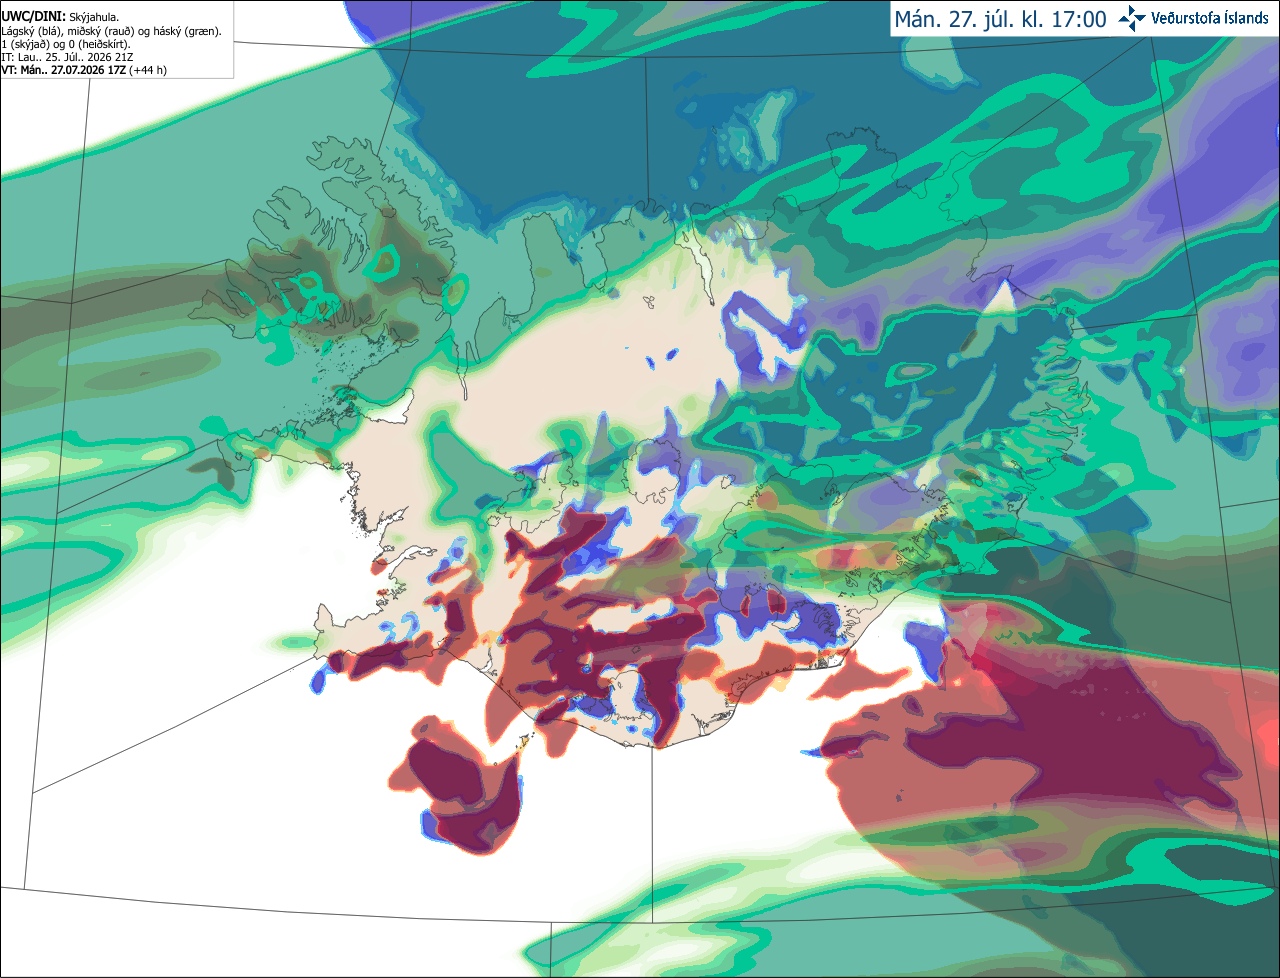Select the Mán. 27. júl. kl. 17:00 timestamp
This screenshot has height=978, width=1280.
(1000, 19)
